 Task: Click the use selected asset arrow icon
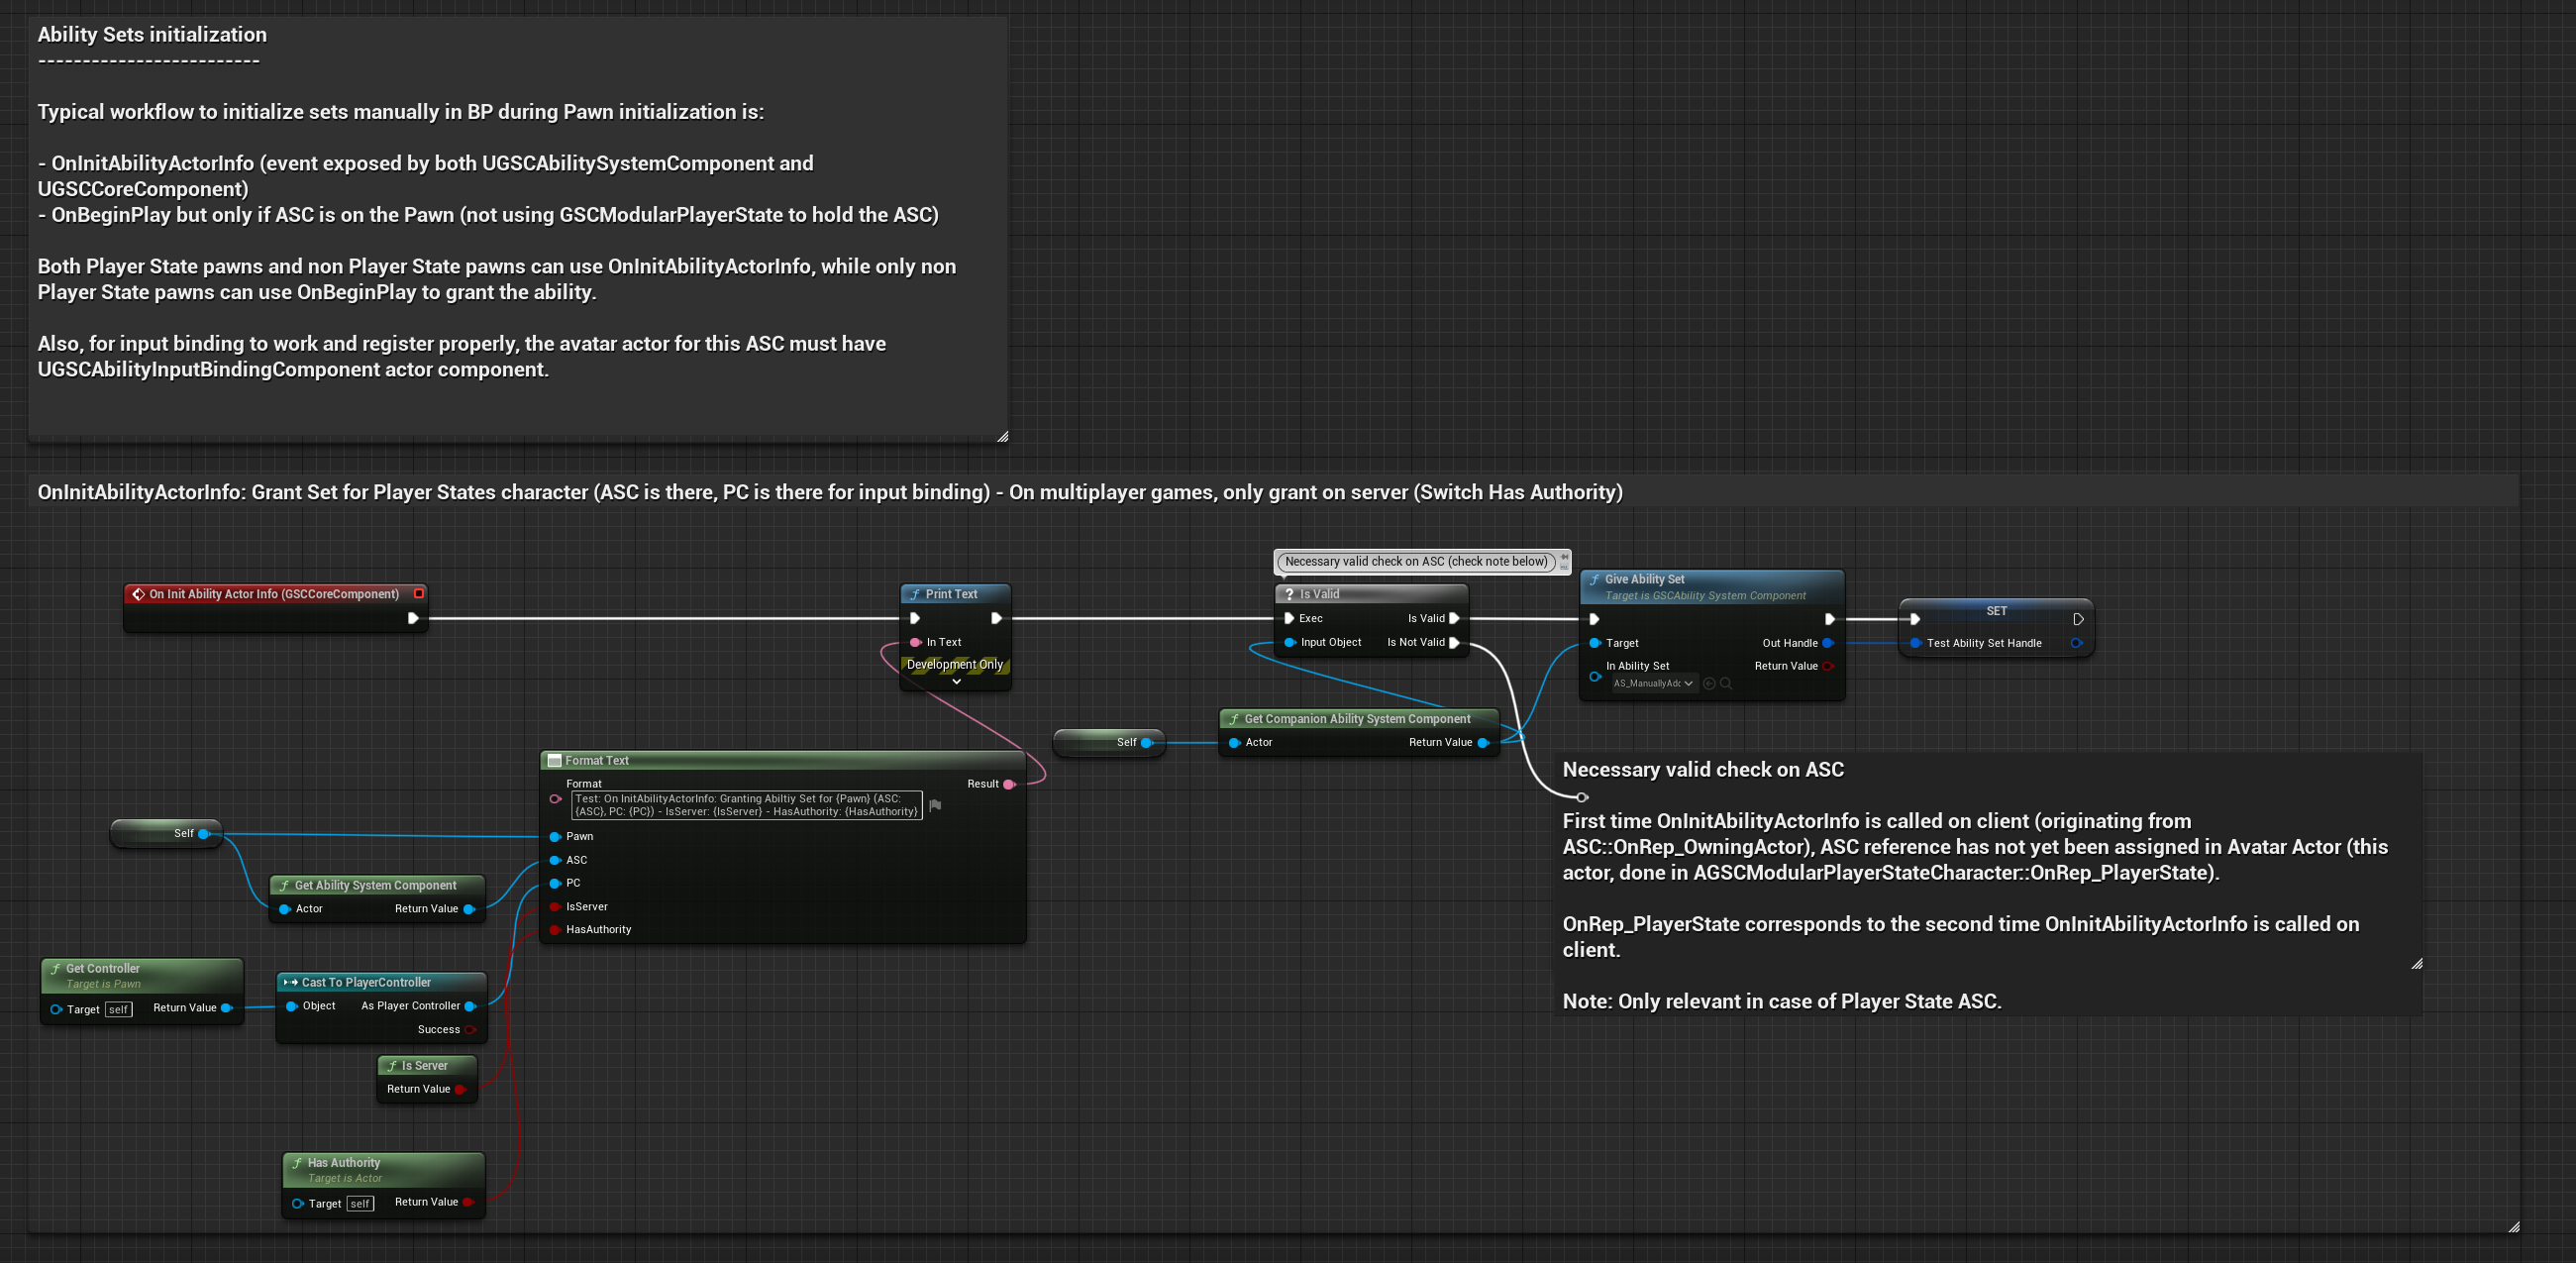[1709, 684]
